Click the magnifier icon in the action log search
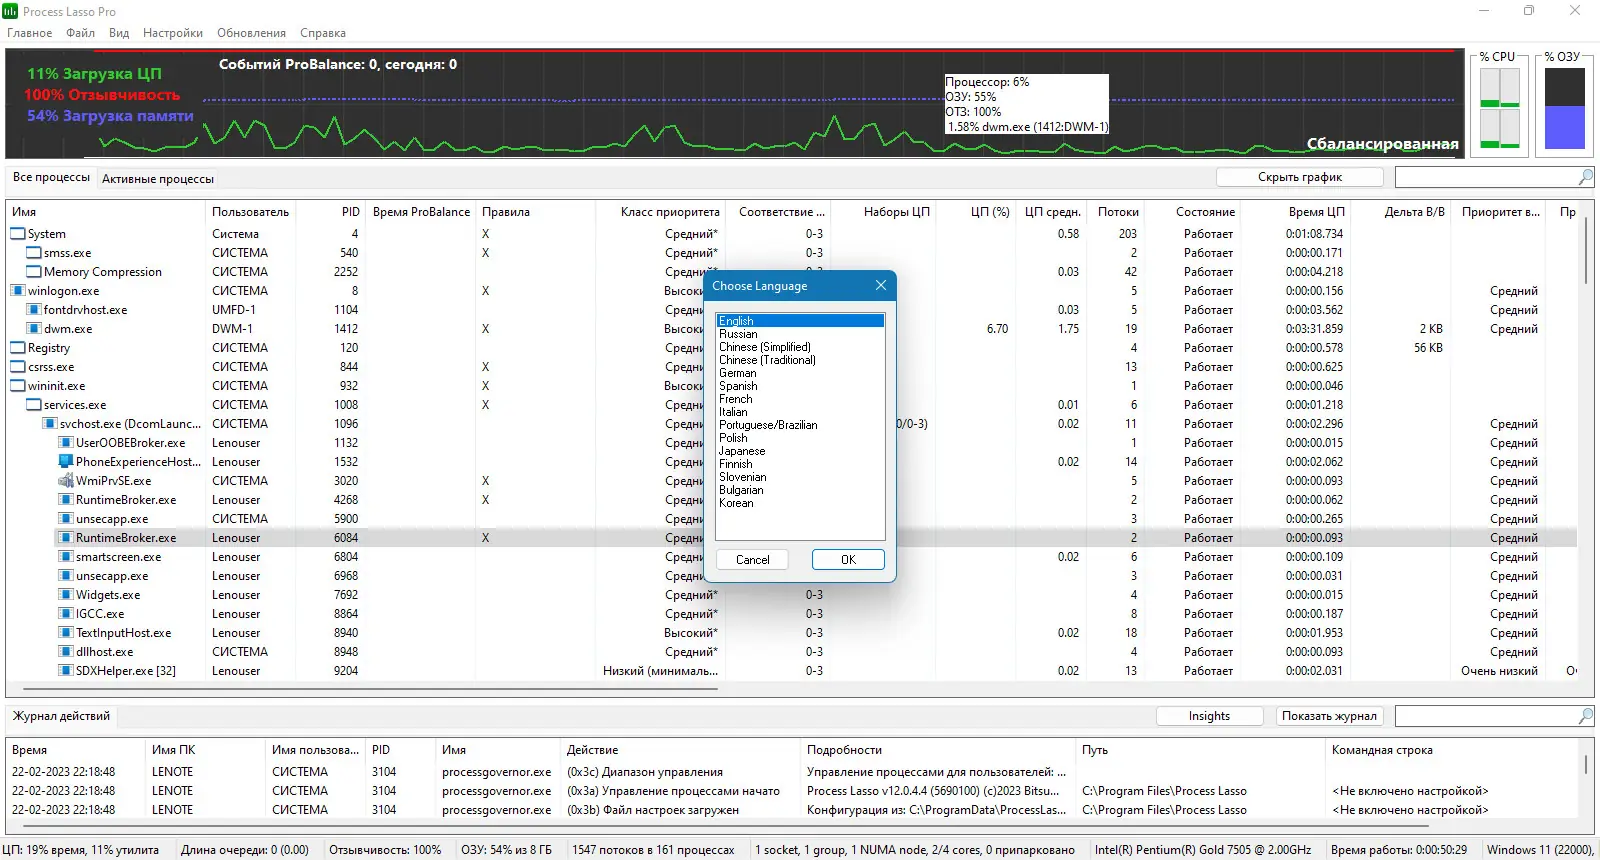The width and height of the screenshot is (1600, 860). tap(1585, 716)
